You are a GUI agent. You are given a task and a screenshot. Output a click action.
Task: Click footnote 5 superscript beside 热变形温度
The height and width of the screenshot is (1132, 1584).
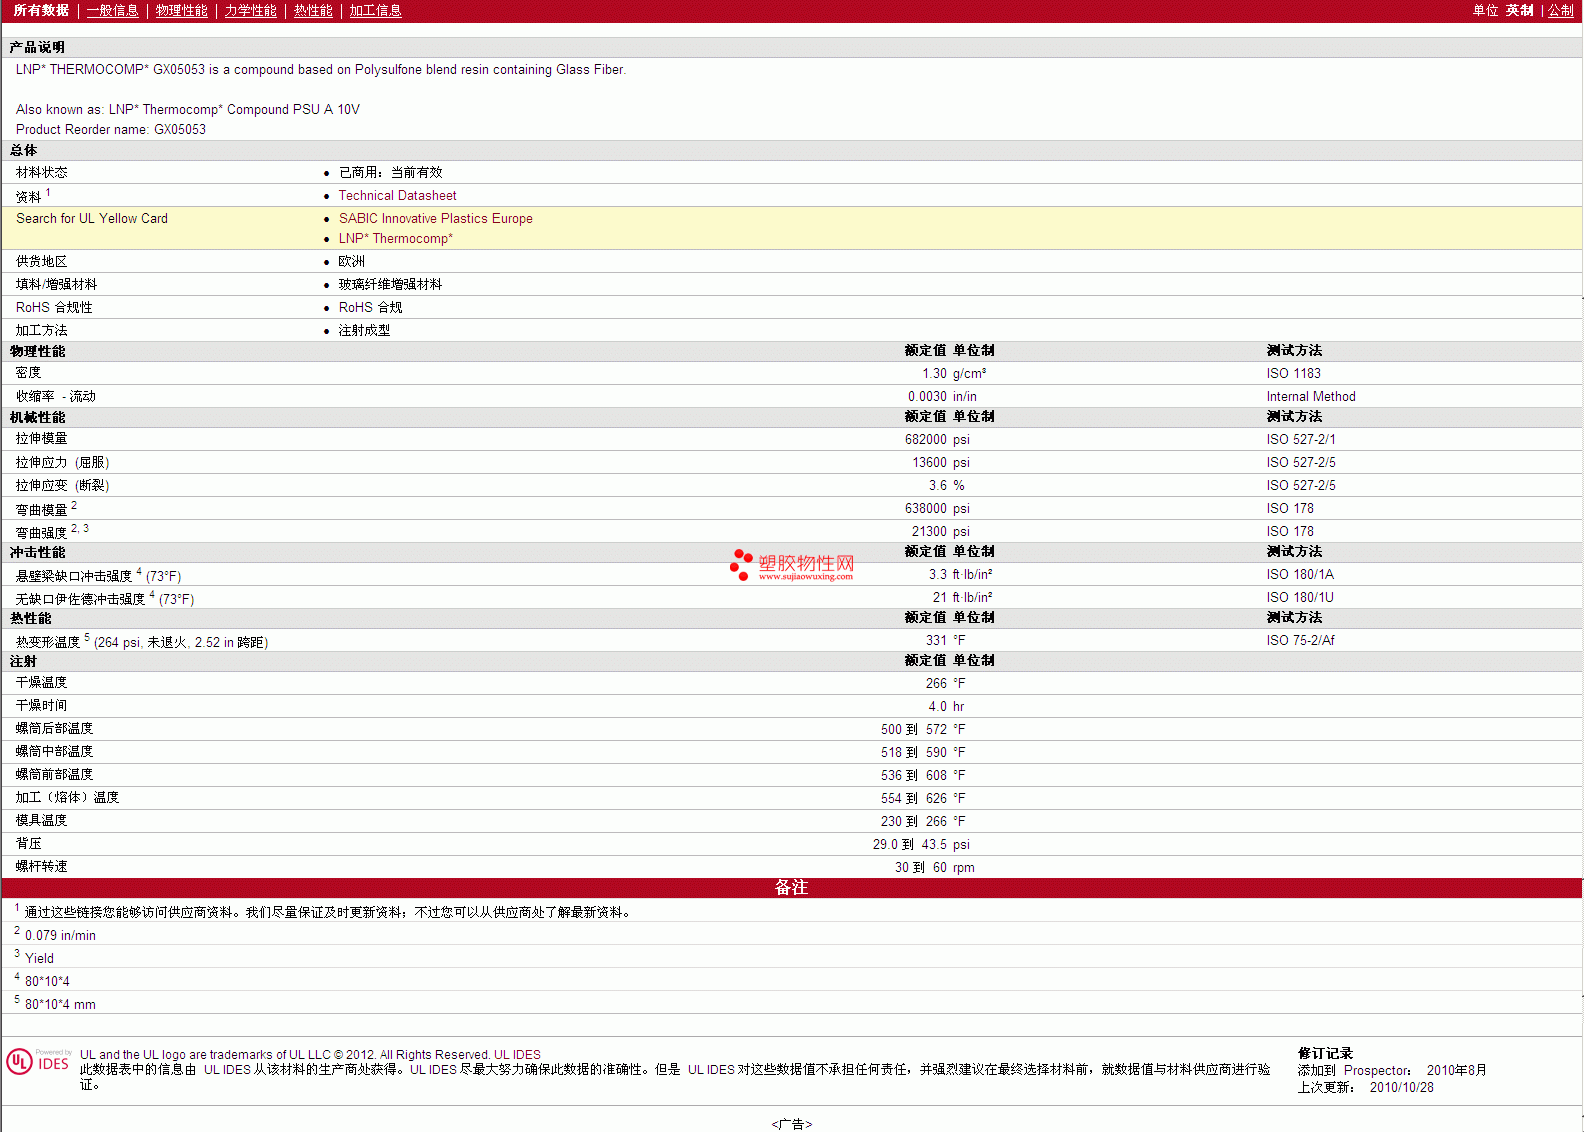click(x=87, y=637)
